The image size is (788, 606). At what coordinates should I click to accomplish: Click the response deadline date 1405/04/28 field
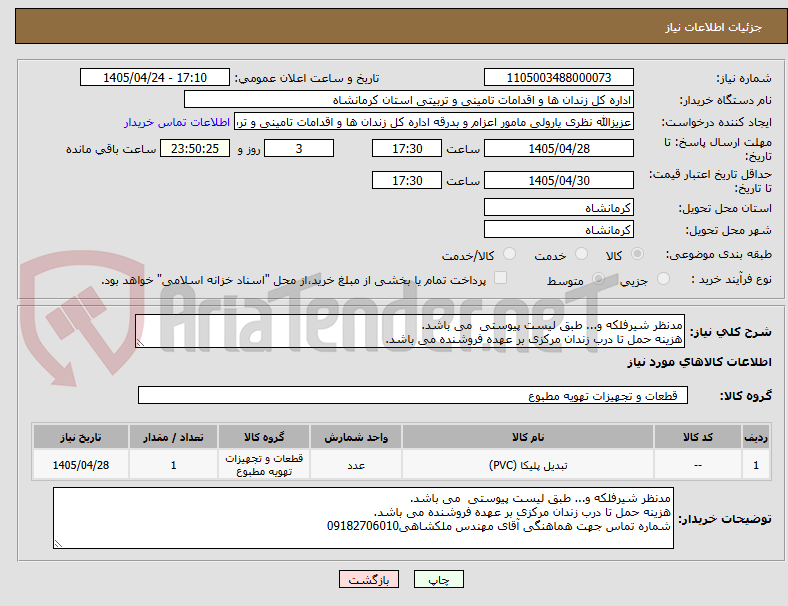[x=559, y=149]
